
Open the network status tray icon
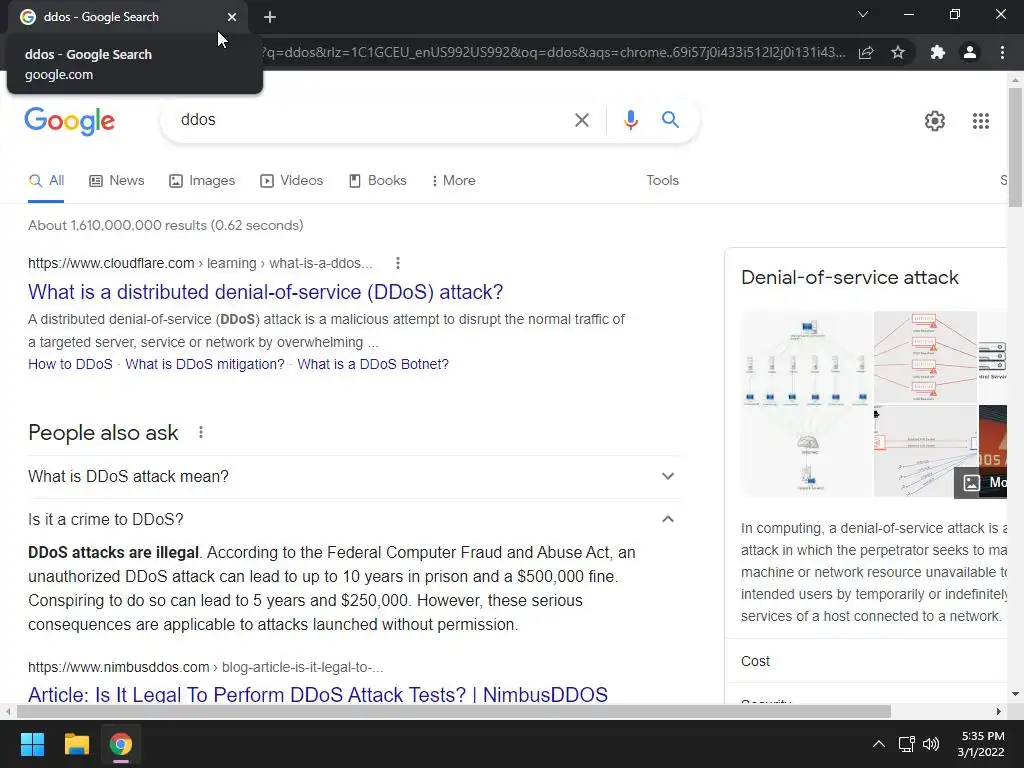906,744
